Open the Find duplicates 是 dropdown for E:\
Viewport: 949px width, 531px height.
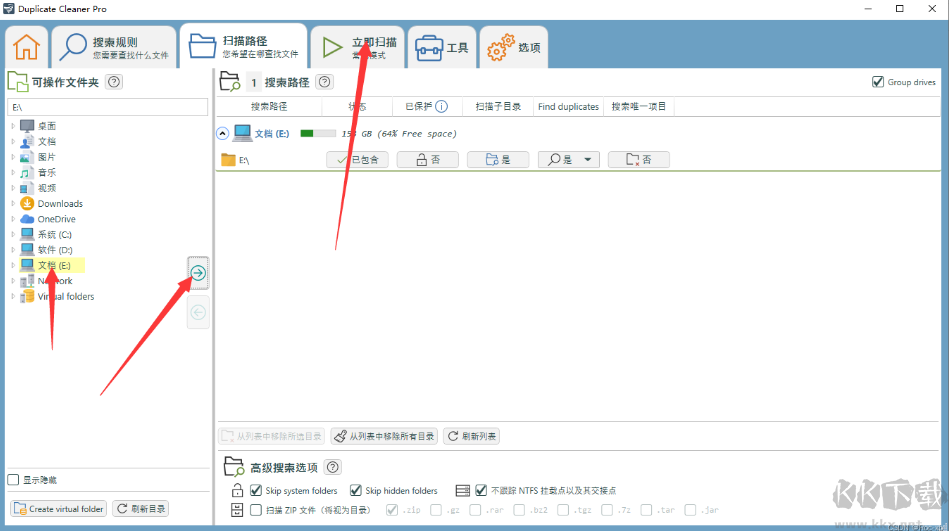(587, 160)
